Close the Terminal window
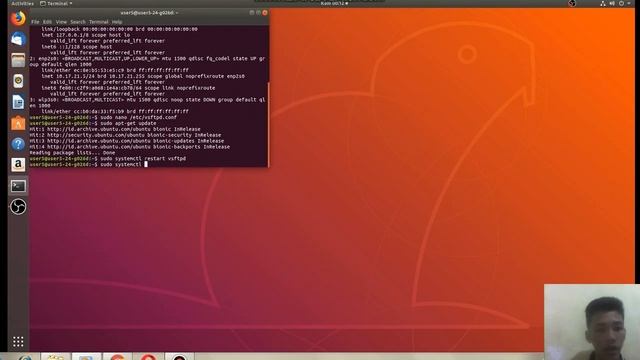The image size is (640, 360). tap(265, 13)
